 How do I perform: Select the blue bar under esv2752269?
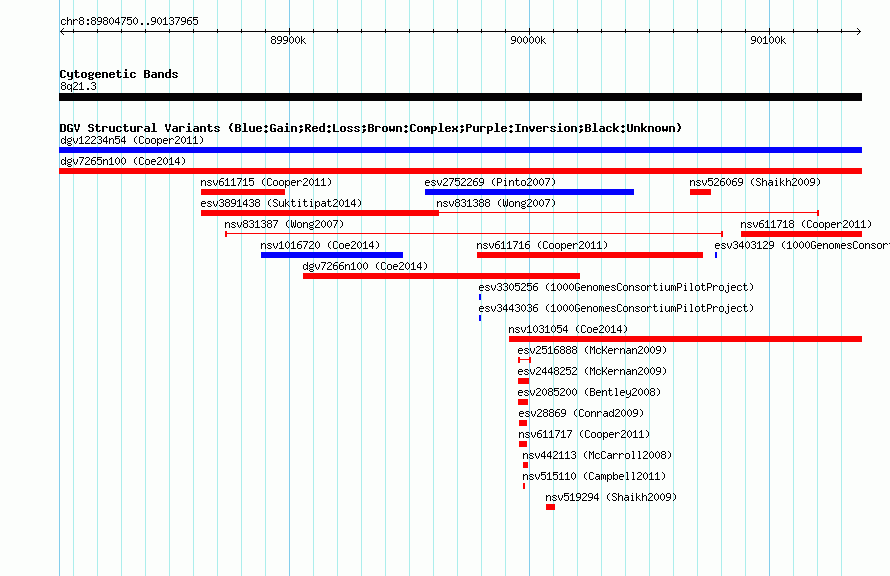[529, 192]
